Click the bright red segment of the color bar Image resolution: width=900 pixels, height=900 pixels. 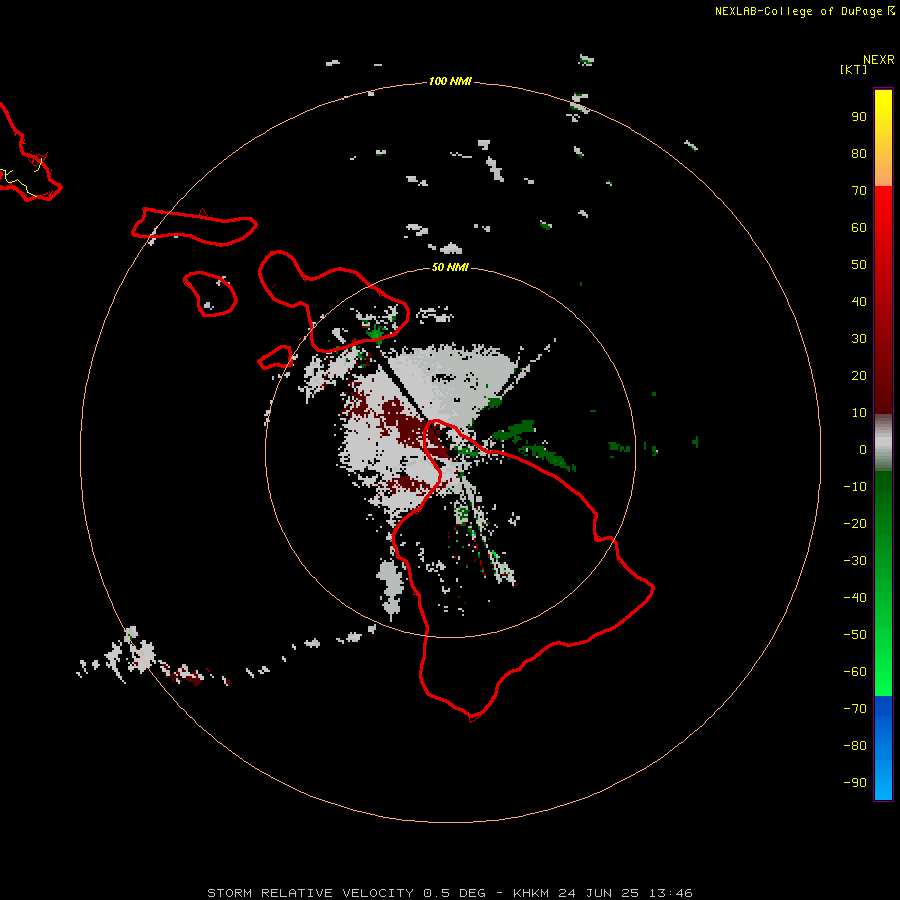(883, 300)
